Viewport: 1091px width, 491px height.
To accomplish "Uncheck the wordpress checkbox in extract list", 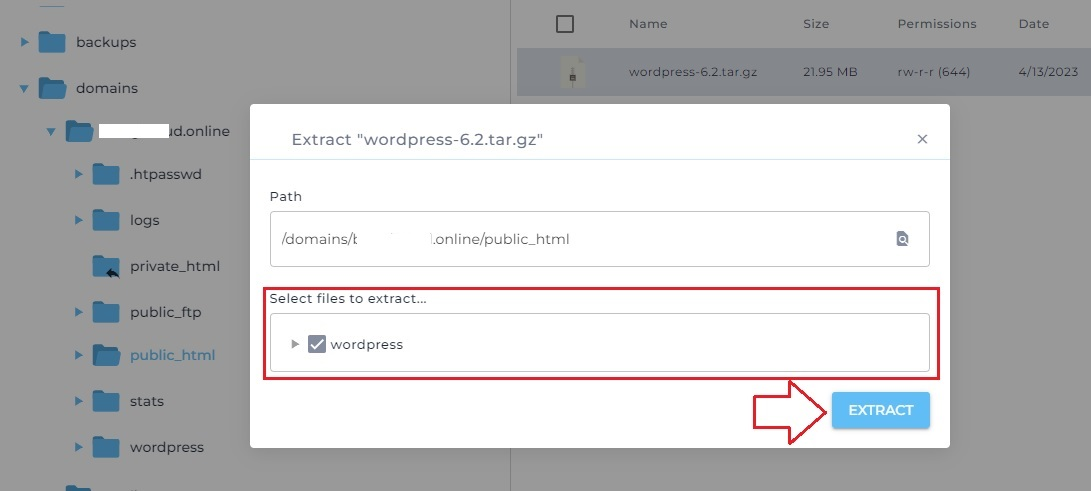I will [x=317, y=344].
